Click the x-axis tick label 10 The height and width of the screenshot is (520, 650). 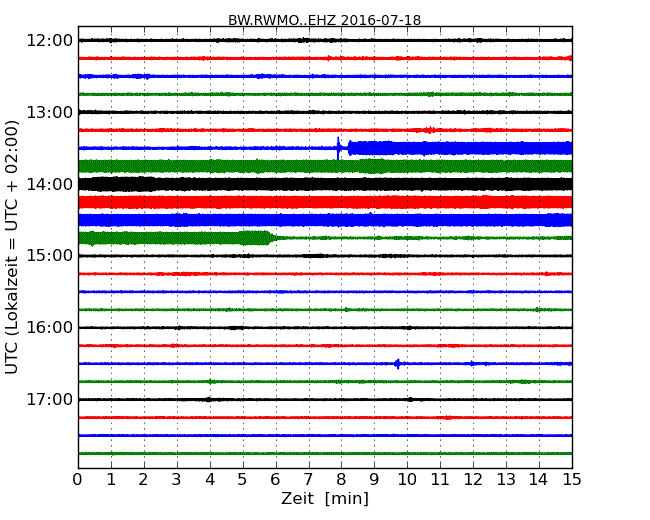click(x=407, y=480)
